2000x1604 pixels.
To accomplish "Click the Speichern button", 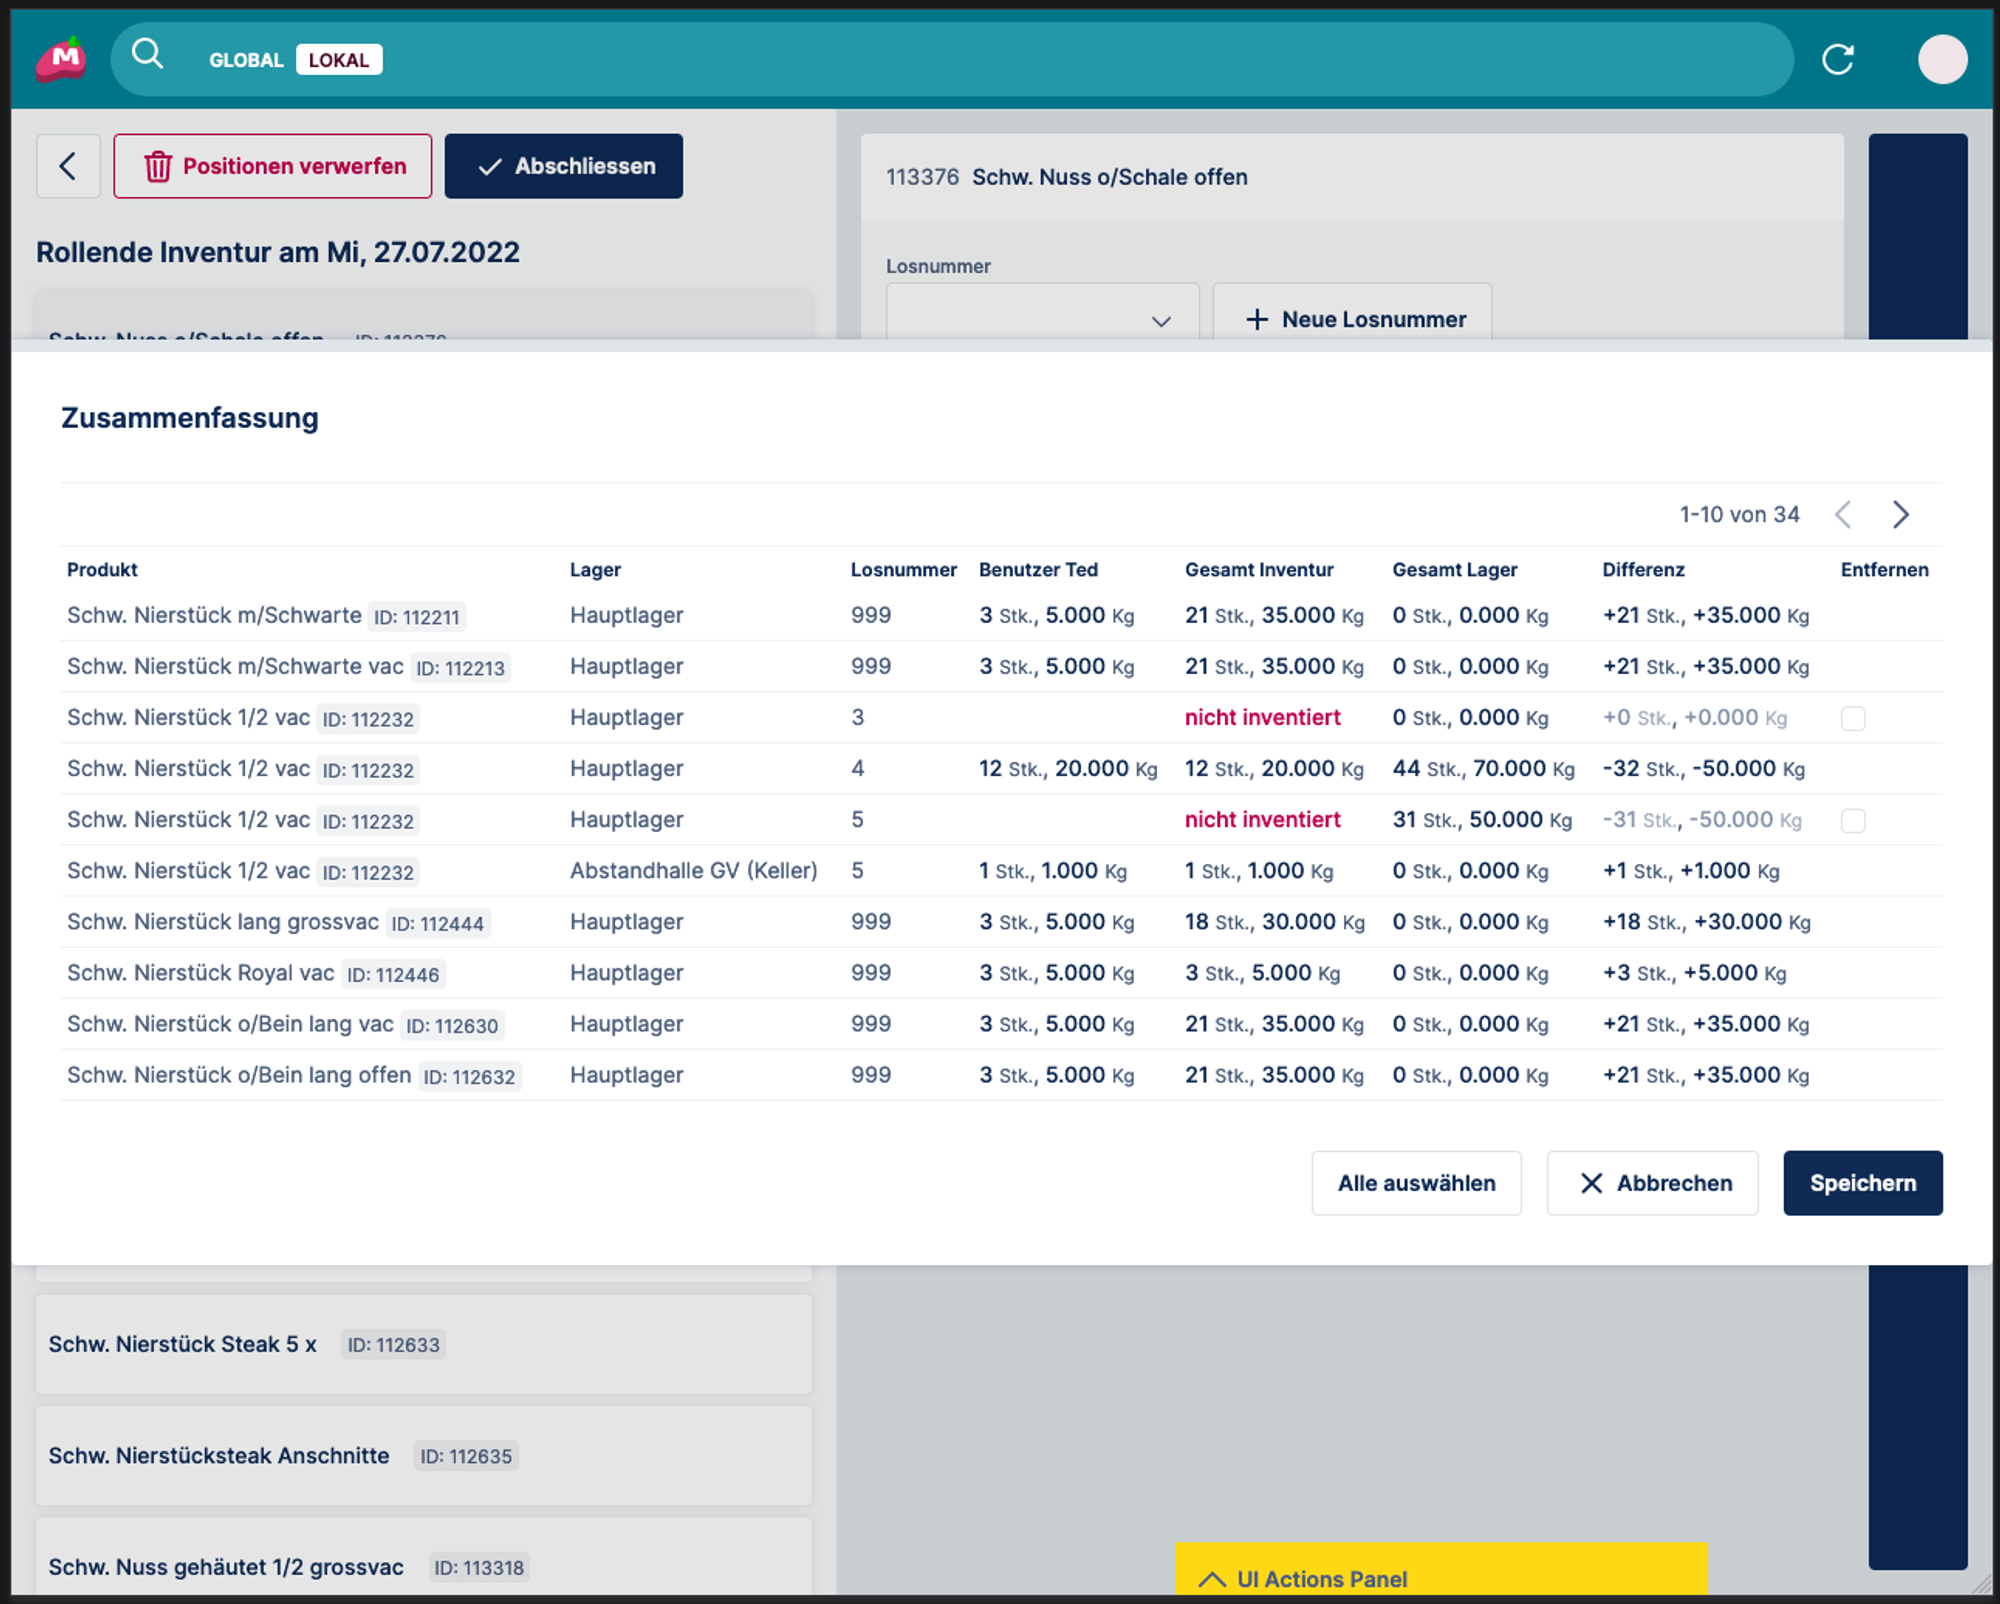I will click(1862, 1183).
